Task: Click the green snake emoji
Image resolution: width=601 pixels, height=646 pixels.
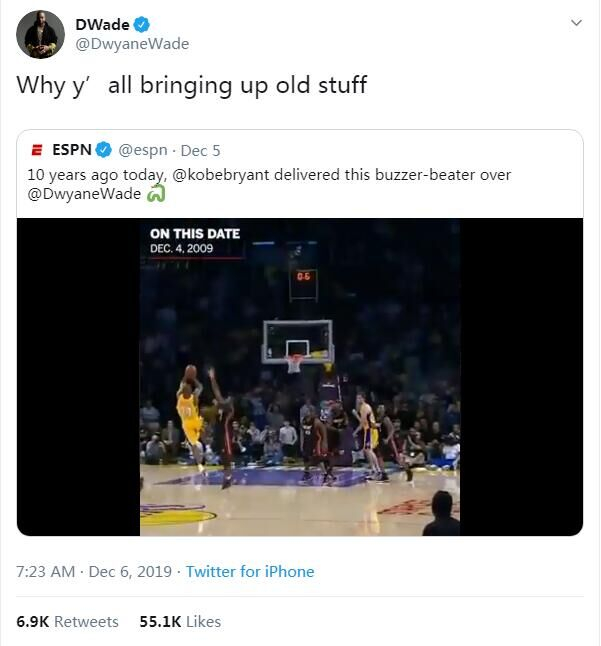Action: [155, 194]
